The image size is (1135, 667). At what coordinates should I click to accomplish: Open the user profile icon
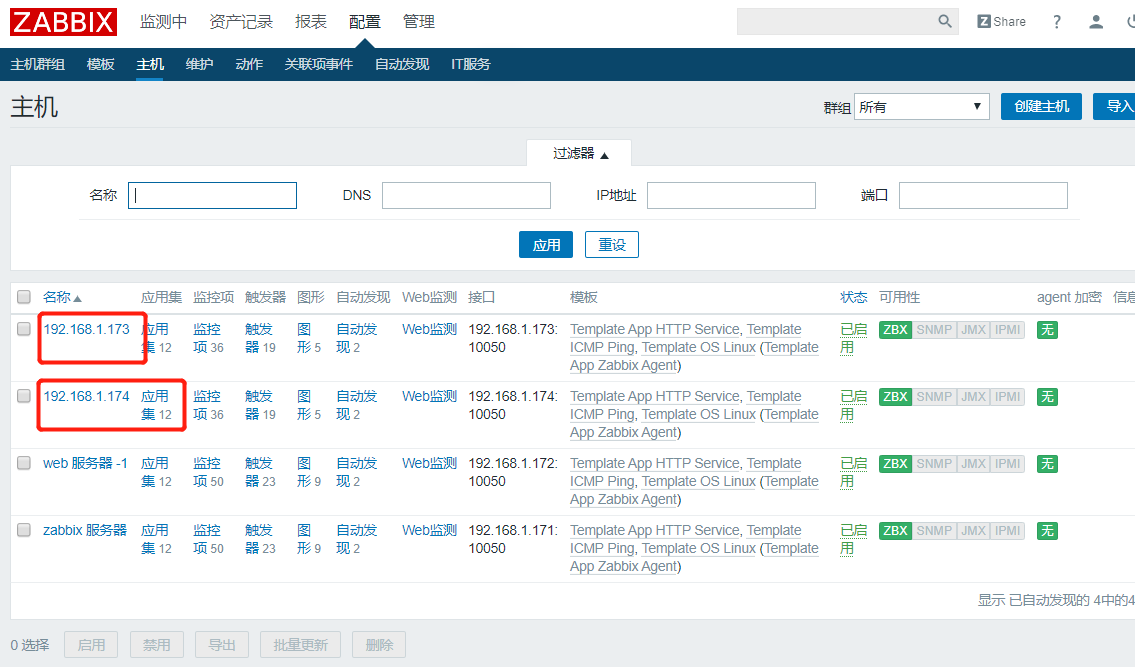tap(1096, 22)
